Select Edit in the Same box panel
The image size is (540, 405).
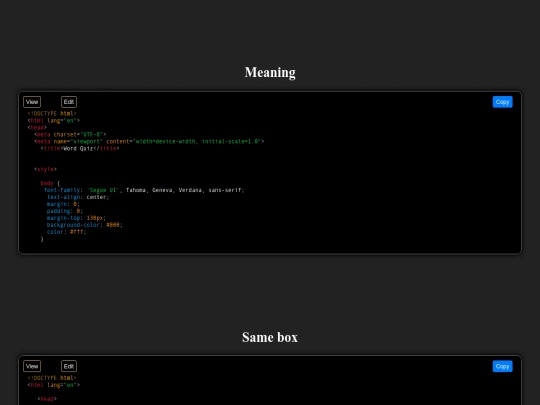(x=69, y=366)
